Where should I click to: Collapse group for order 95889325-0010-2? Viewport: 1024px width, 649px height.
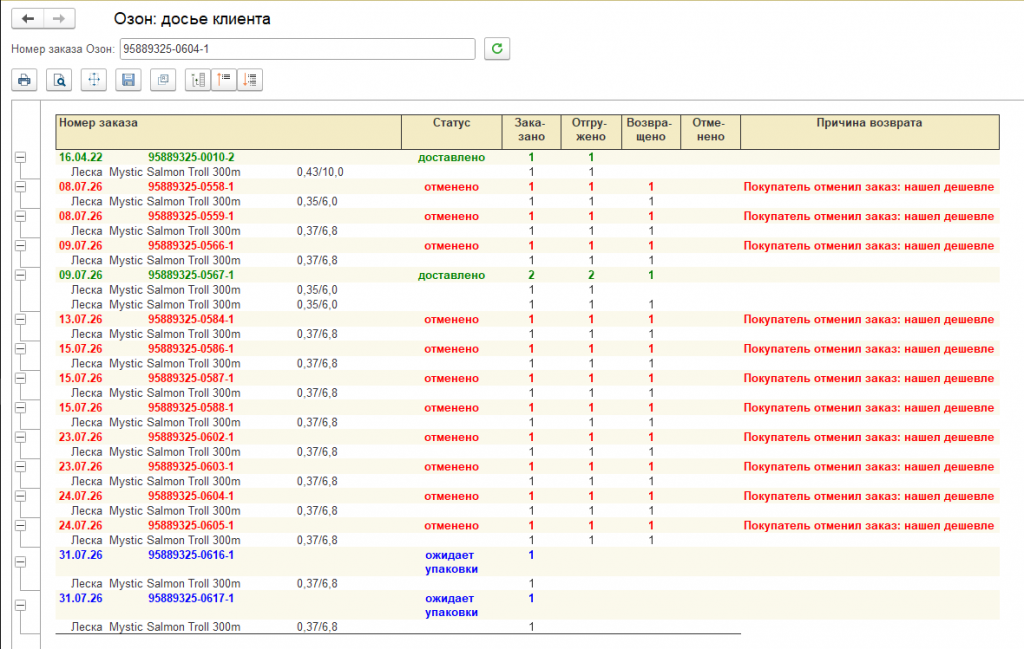click(21, 157)
